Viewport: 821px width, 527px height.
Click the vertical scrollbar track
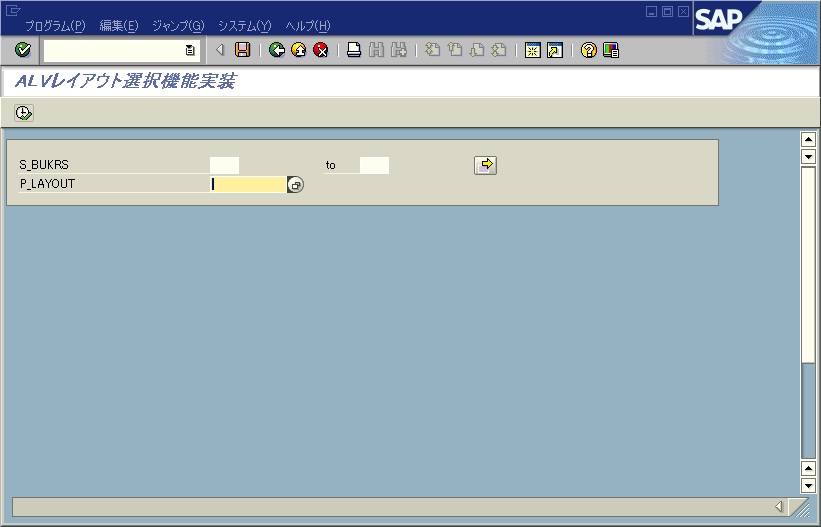pyautogui.click(x=808, y=312)
